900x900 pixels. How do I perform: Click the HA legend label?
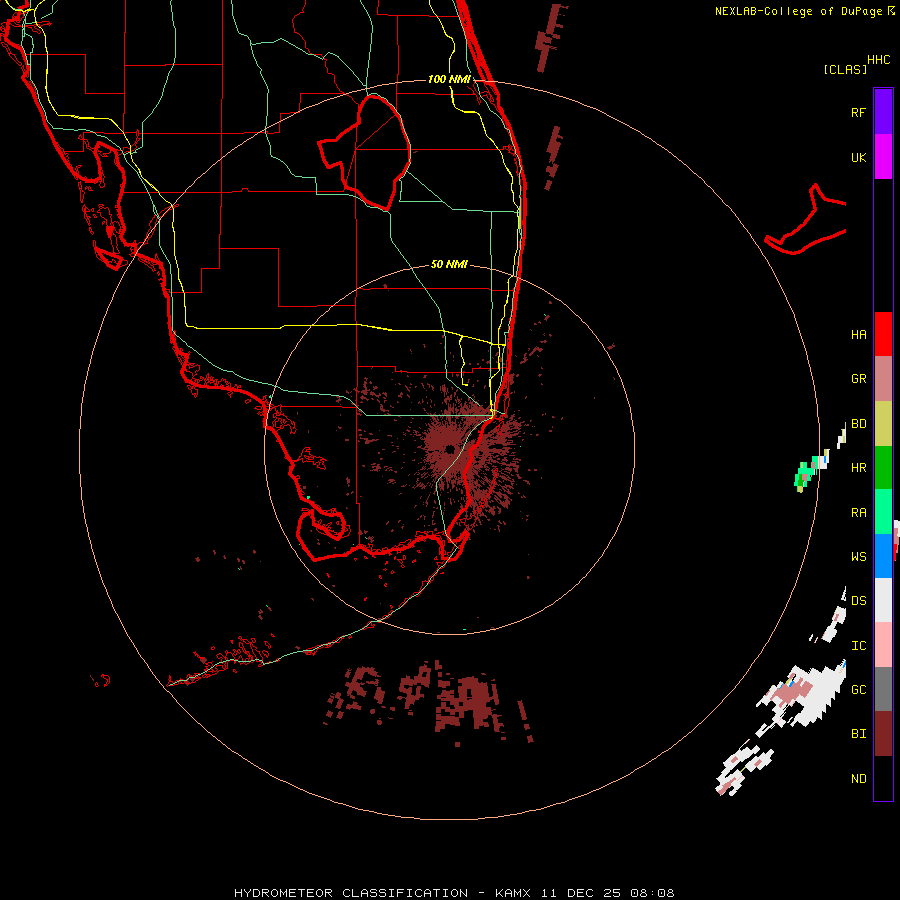tap(858, 335)
